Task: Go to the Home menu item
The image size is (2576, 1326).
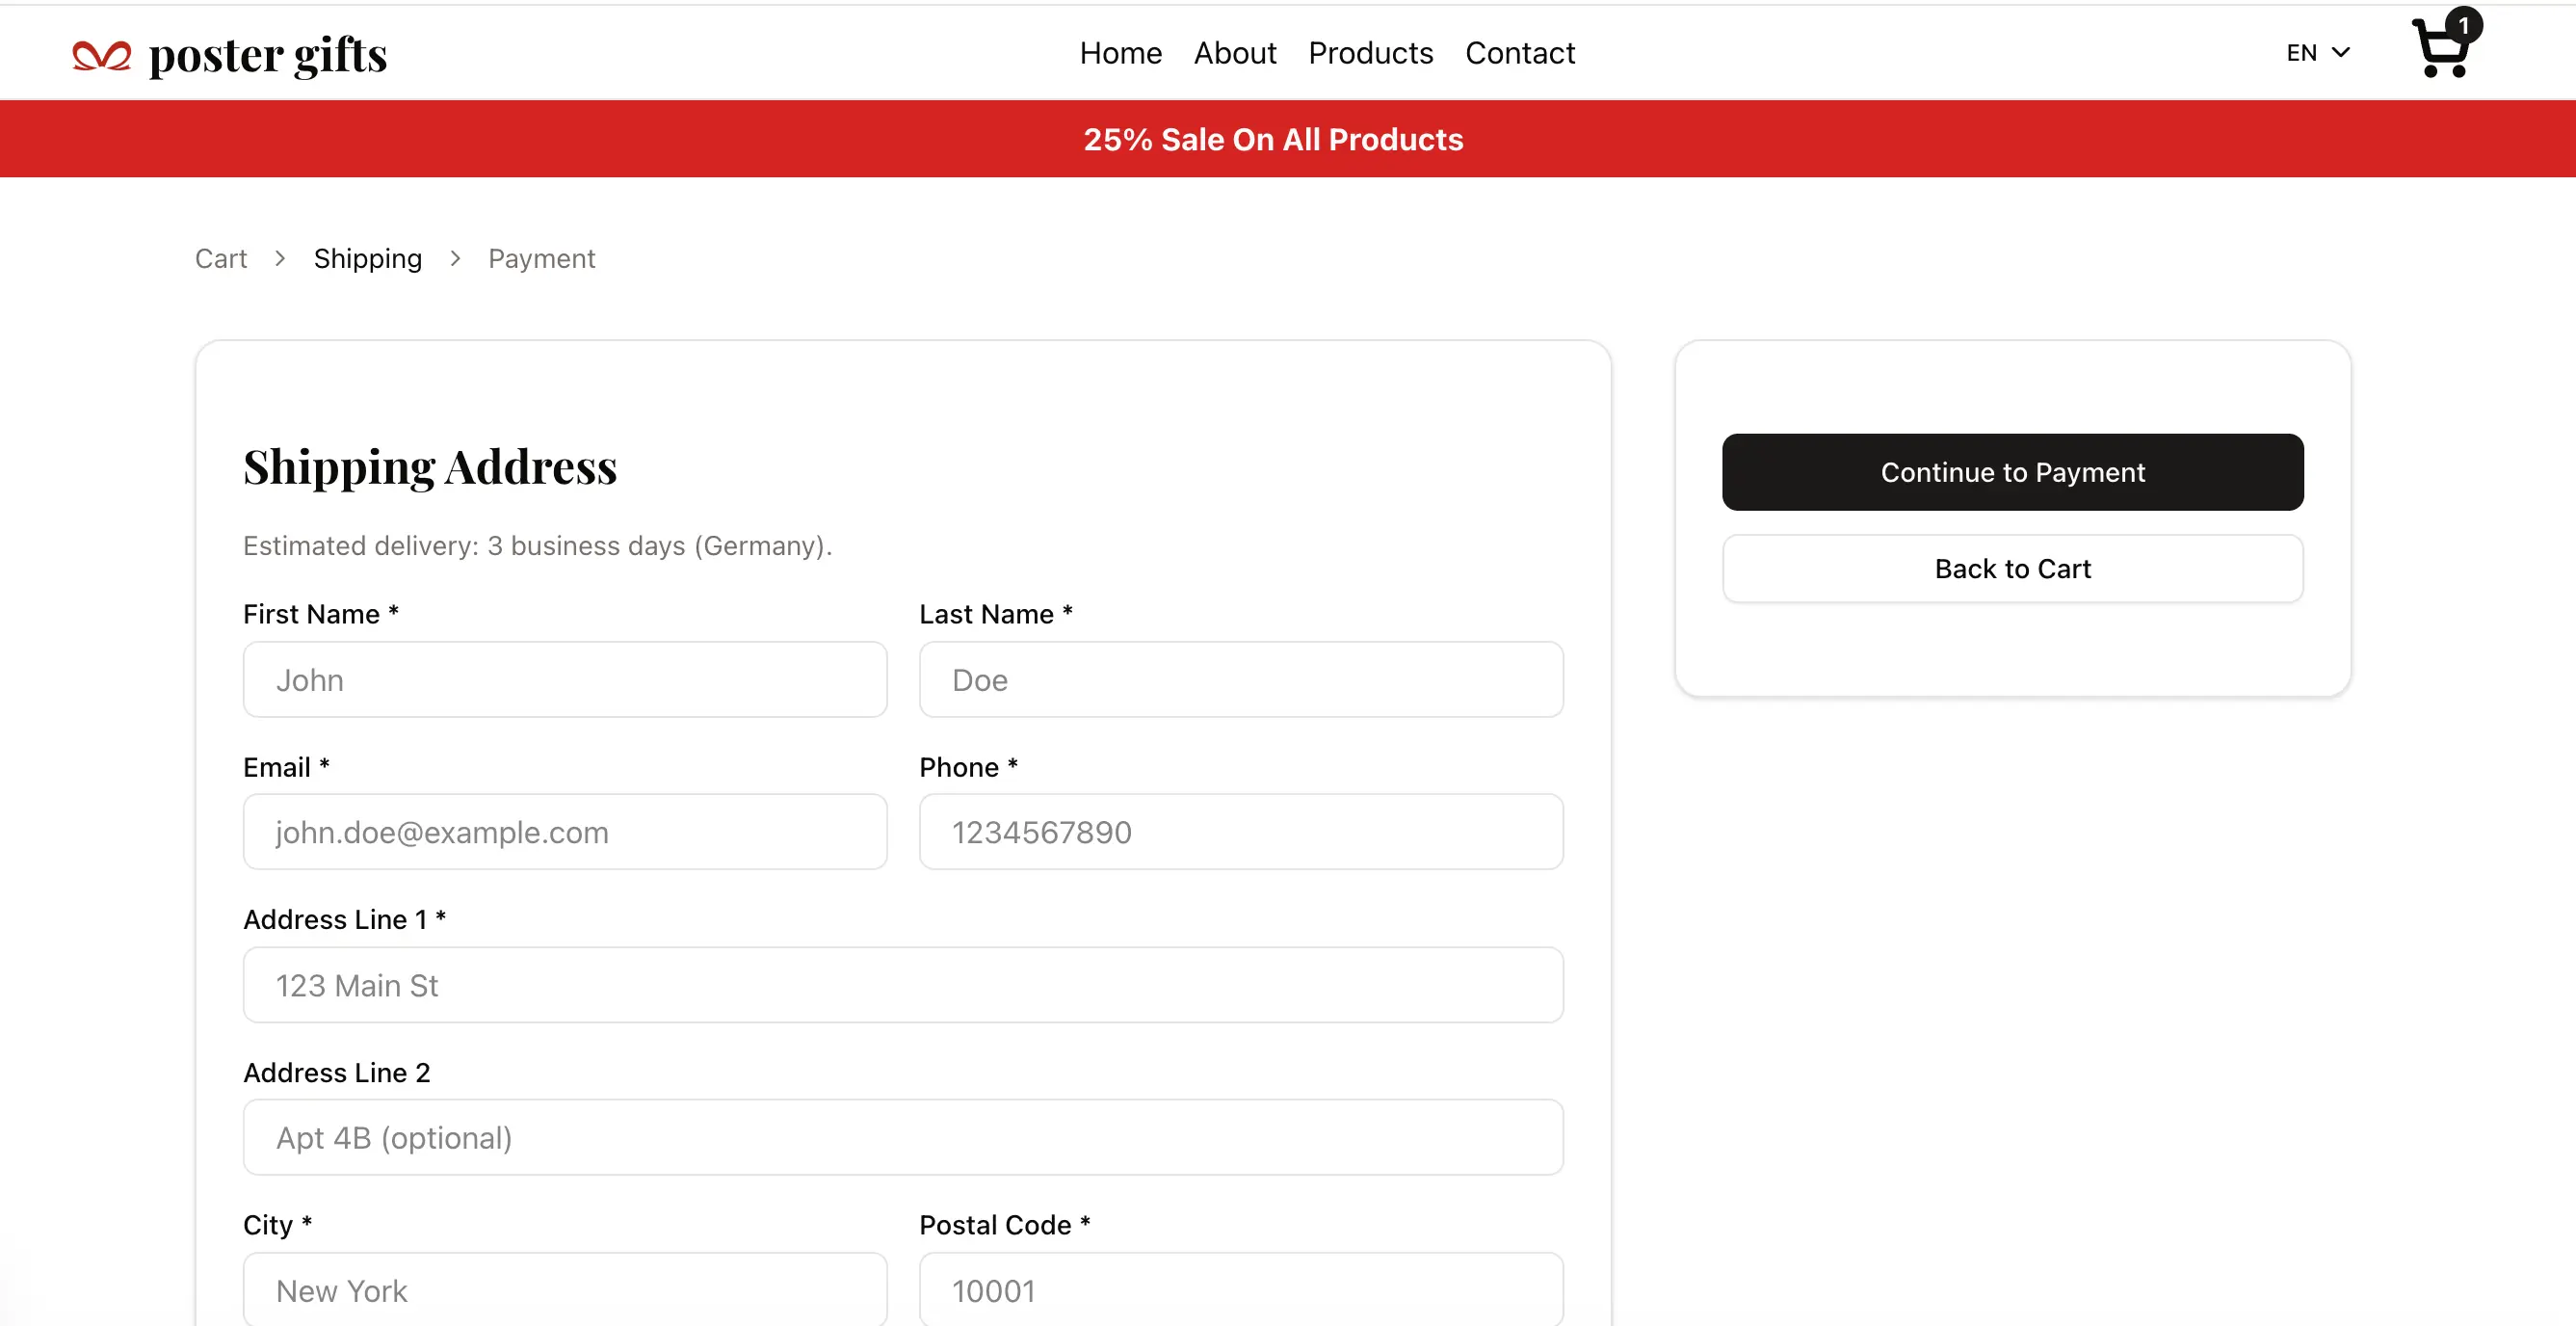Action: pyautogui.click(x=1120, y=53)
